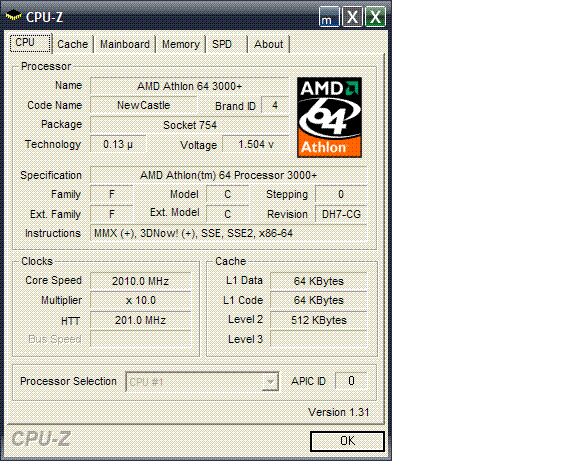Close window with green X button

click(375, 17)
